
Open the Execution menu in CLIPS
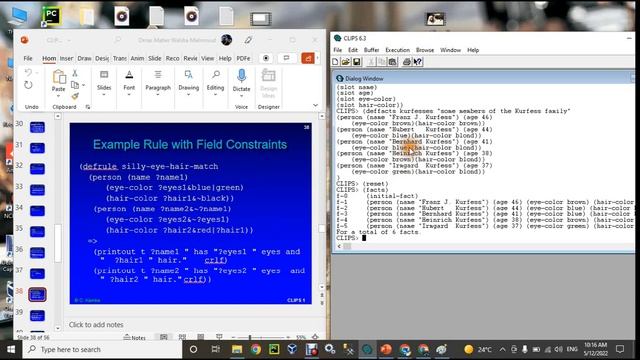coord(398,50)
